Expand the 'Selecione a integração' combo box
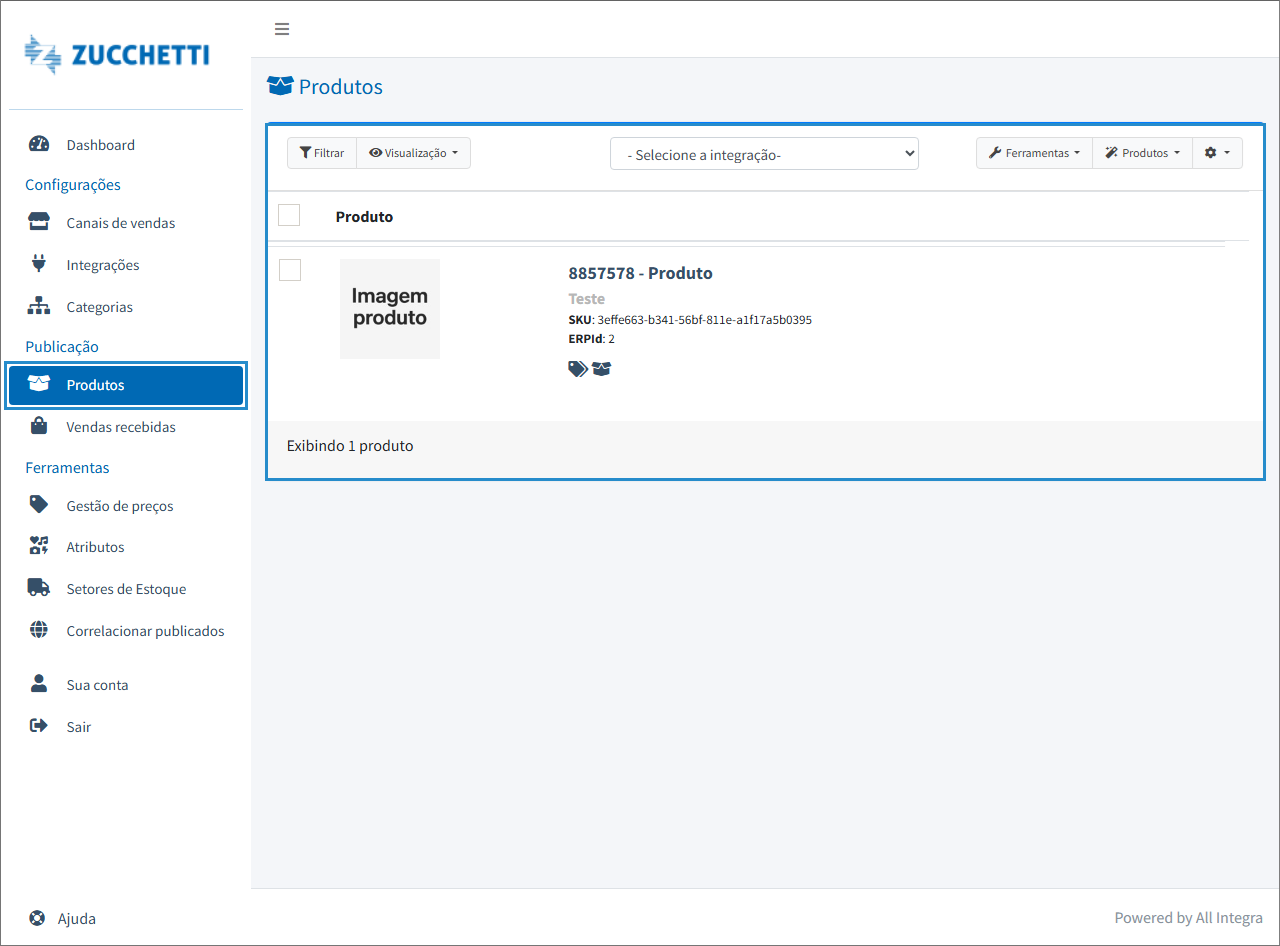The height and width of the screenshot is (946, 1280). coord(764,154)
